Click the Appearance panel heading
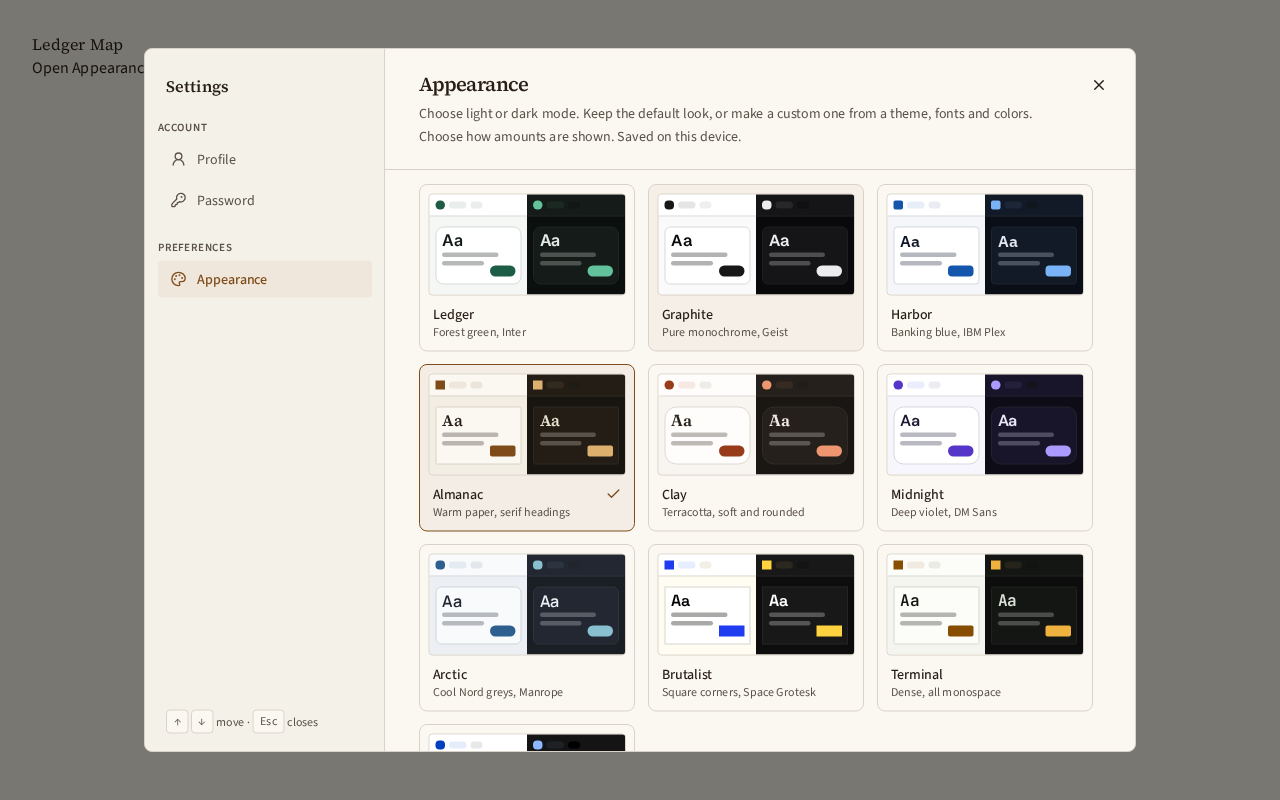The width and height of the screenshot is (1280, 800). click(474, 85)
